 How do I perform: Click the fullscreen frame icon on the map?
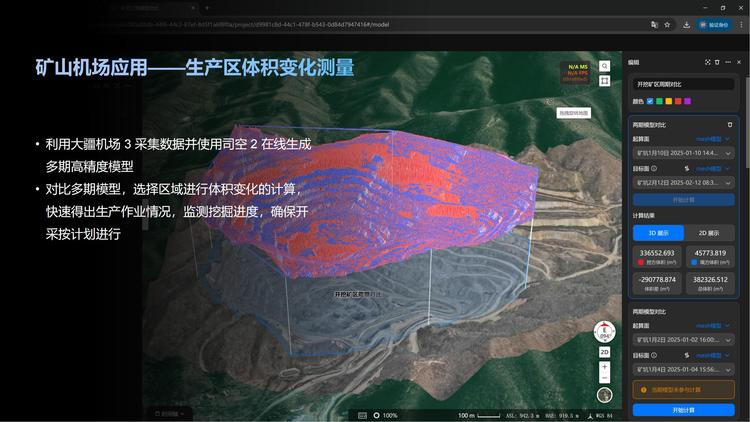point(605,82)
